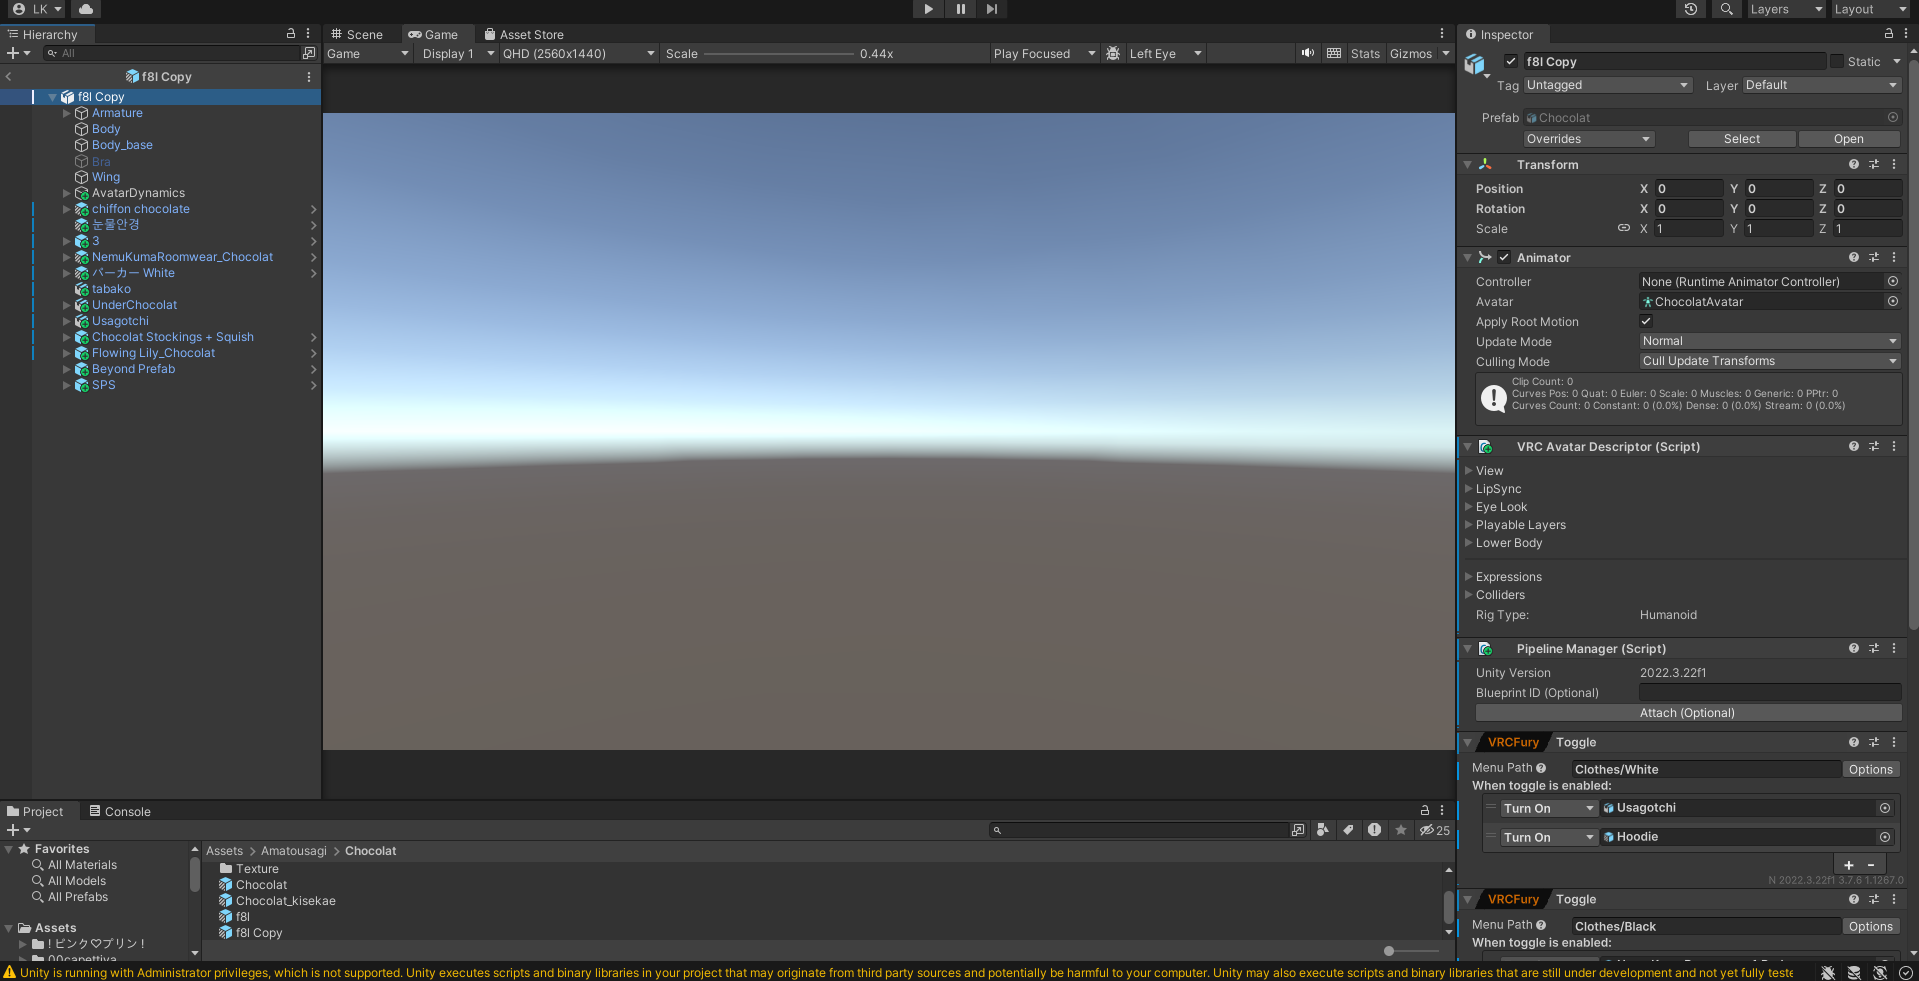The height and width of the screenshot is (981, 1919).
Task: Open Project search by log type icon
Action: click(1375, 830)
